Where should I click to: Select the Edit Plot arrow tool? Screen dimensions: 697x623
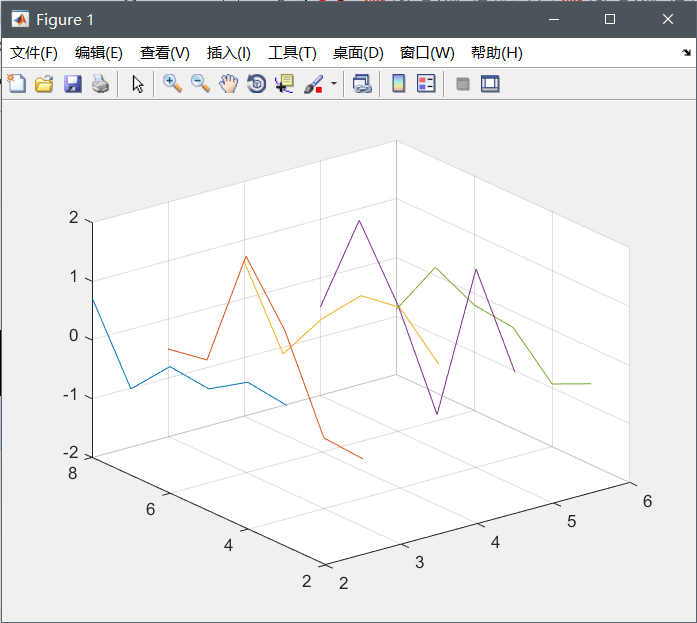point(138,84)
